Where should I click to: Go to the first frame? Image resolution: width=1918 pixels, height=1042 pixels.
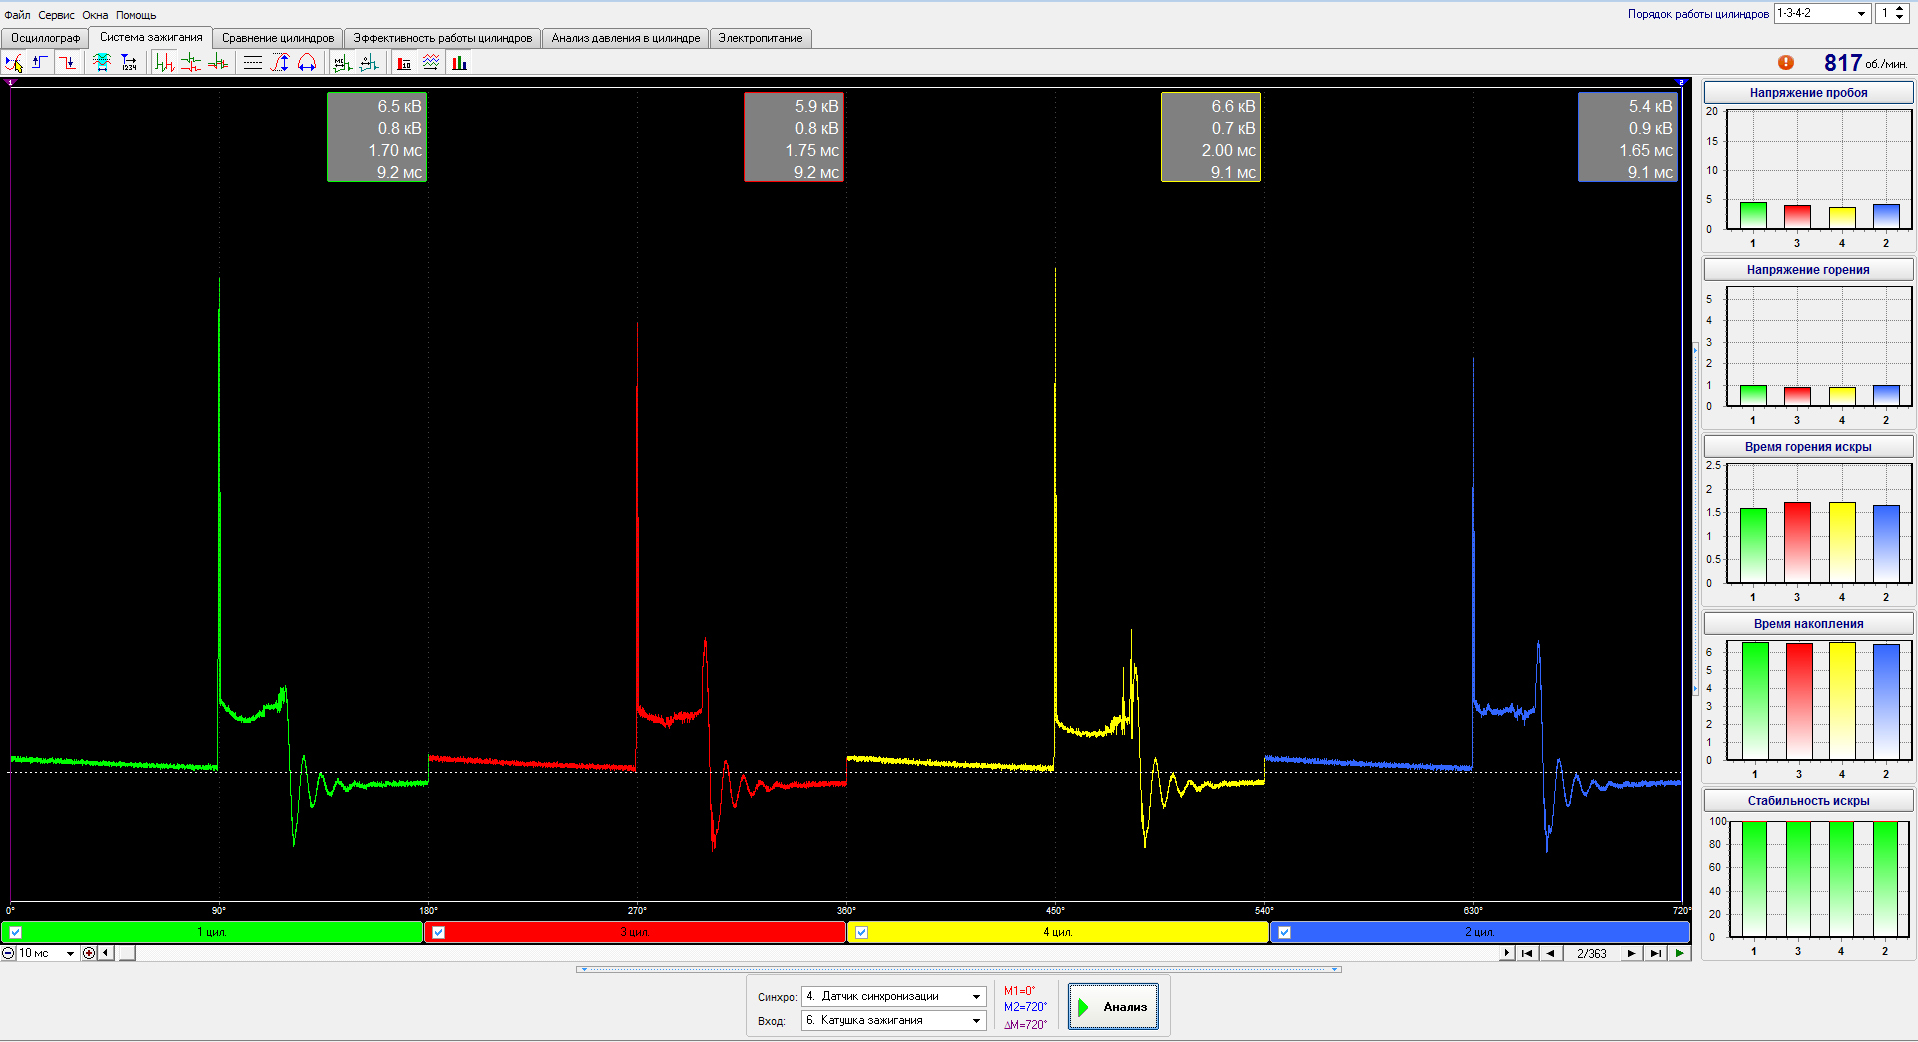tap(1527, 953)
